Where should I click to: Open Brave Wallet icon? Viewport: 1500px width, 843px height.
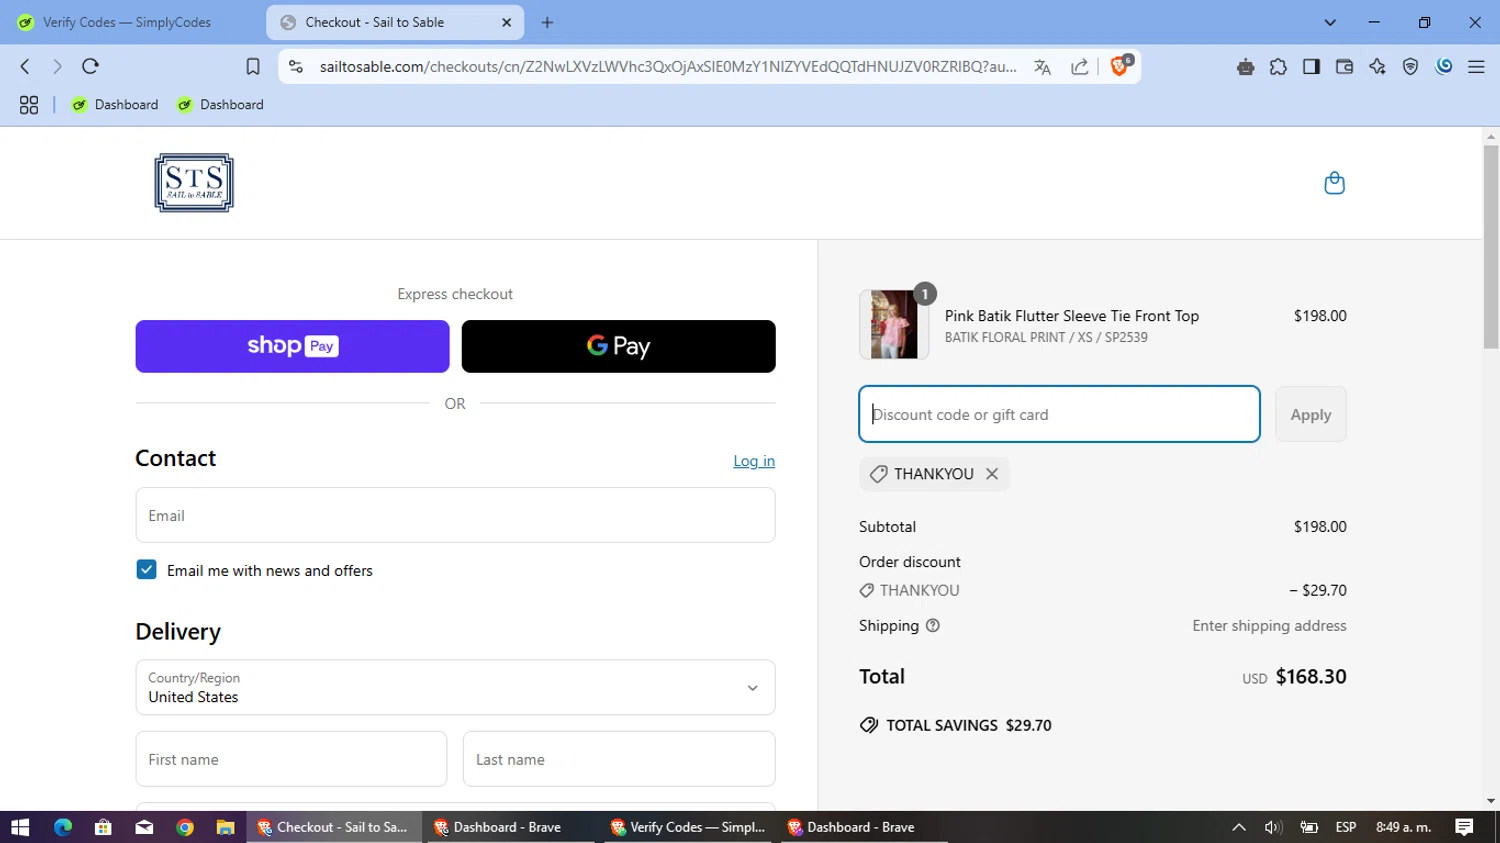[1344, 67]
